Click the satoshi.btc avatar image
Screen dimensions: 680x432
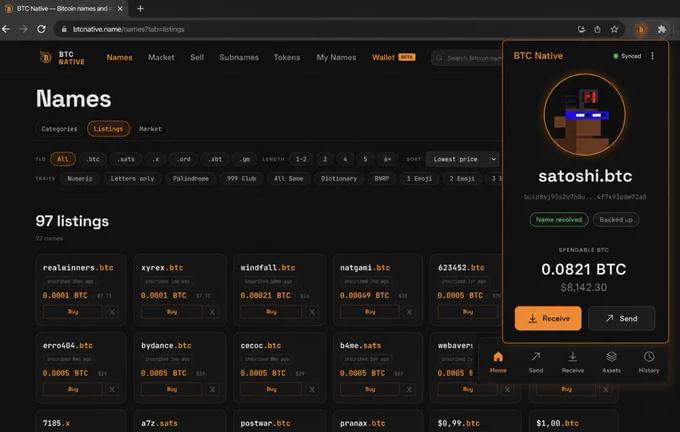tap(585, 115)
